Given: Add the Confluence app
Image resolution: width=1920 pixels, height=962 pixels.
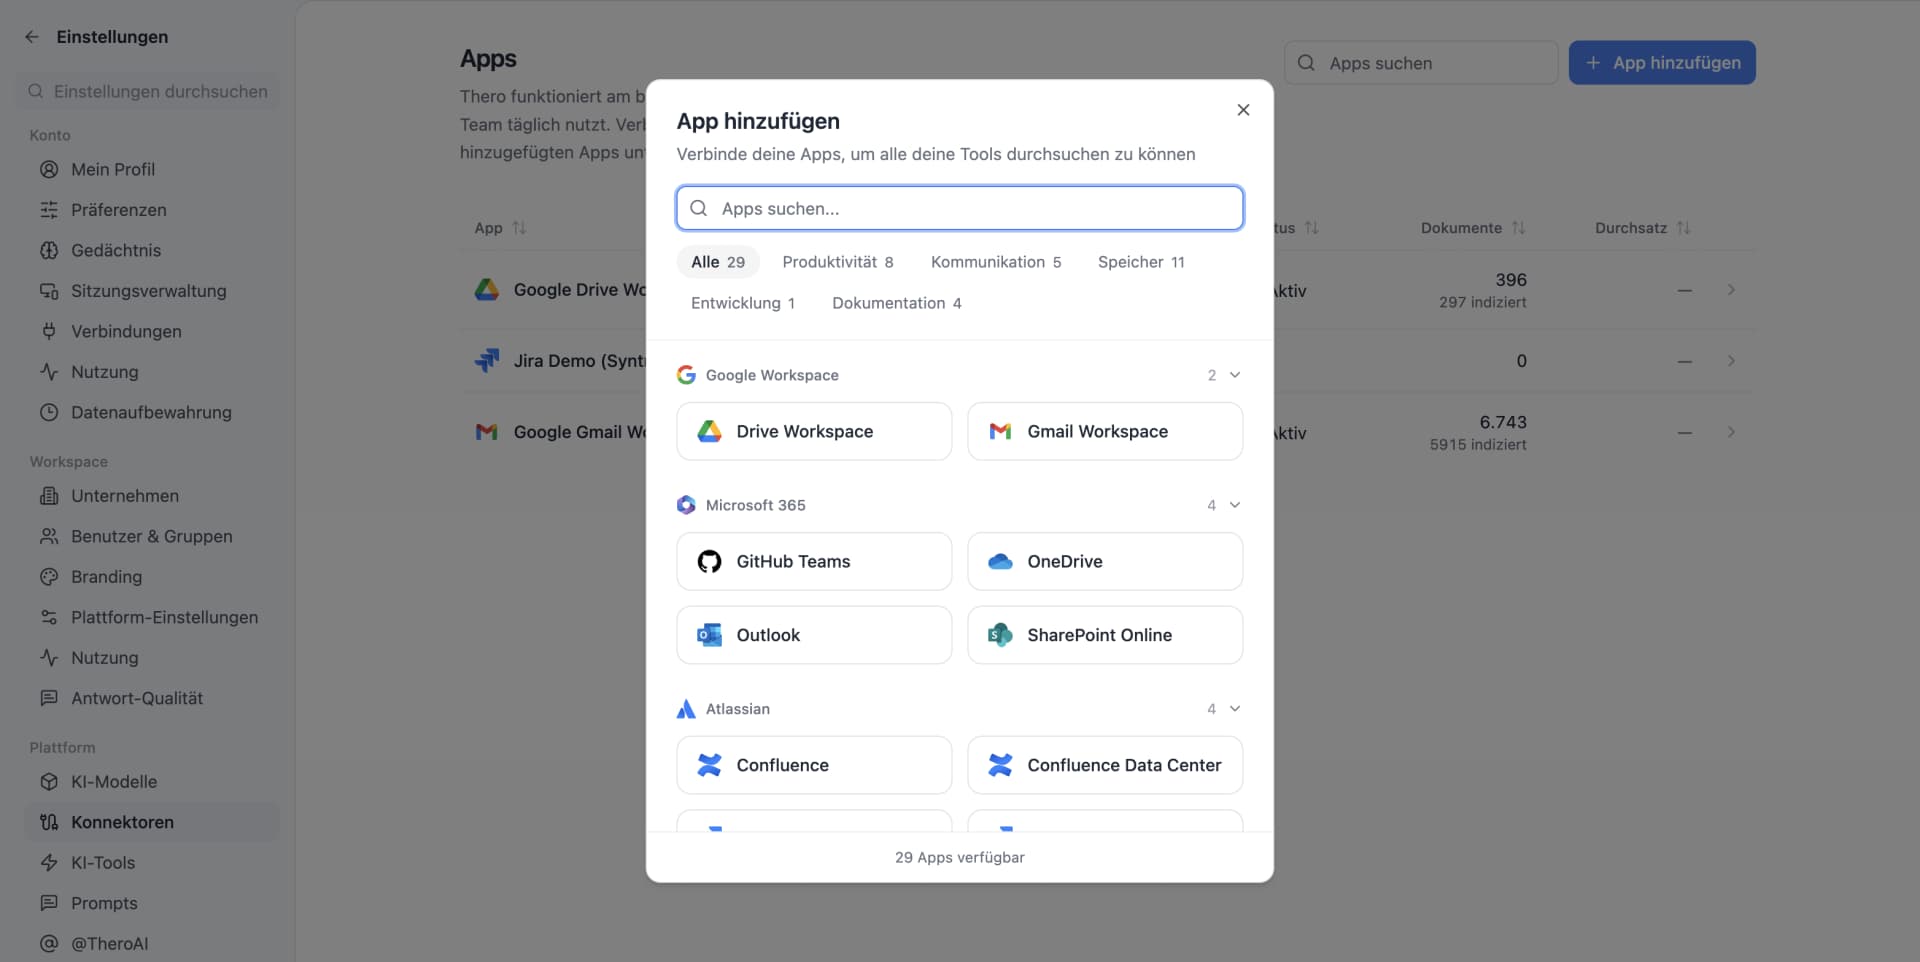Looking at the screenshot, I should point(814,765).
